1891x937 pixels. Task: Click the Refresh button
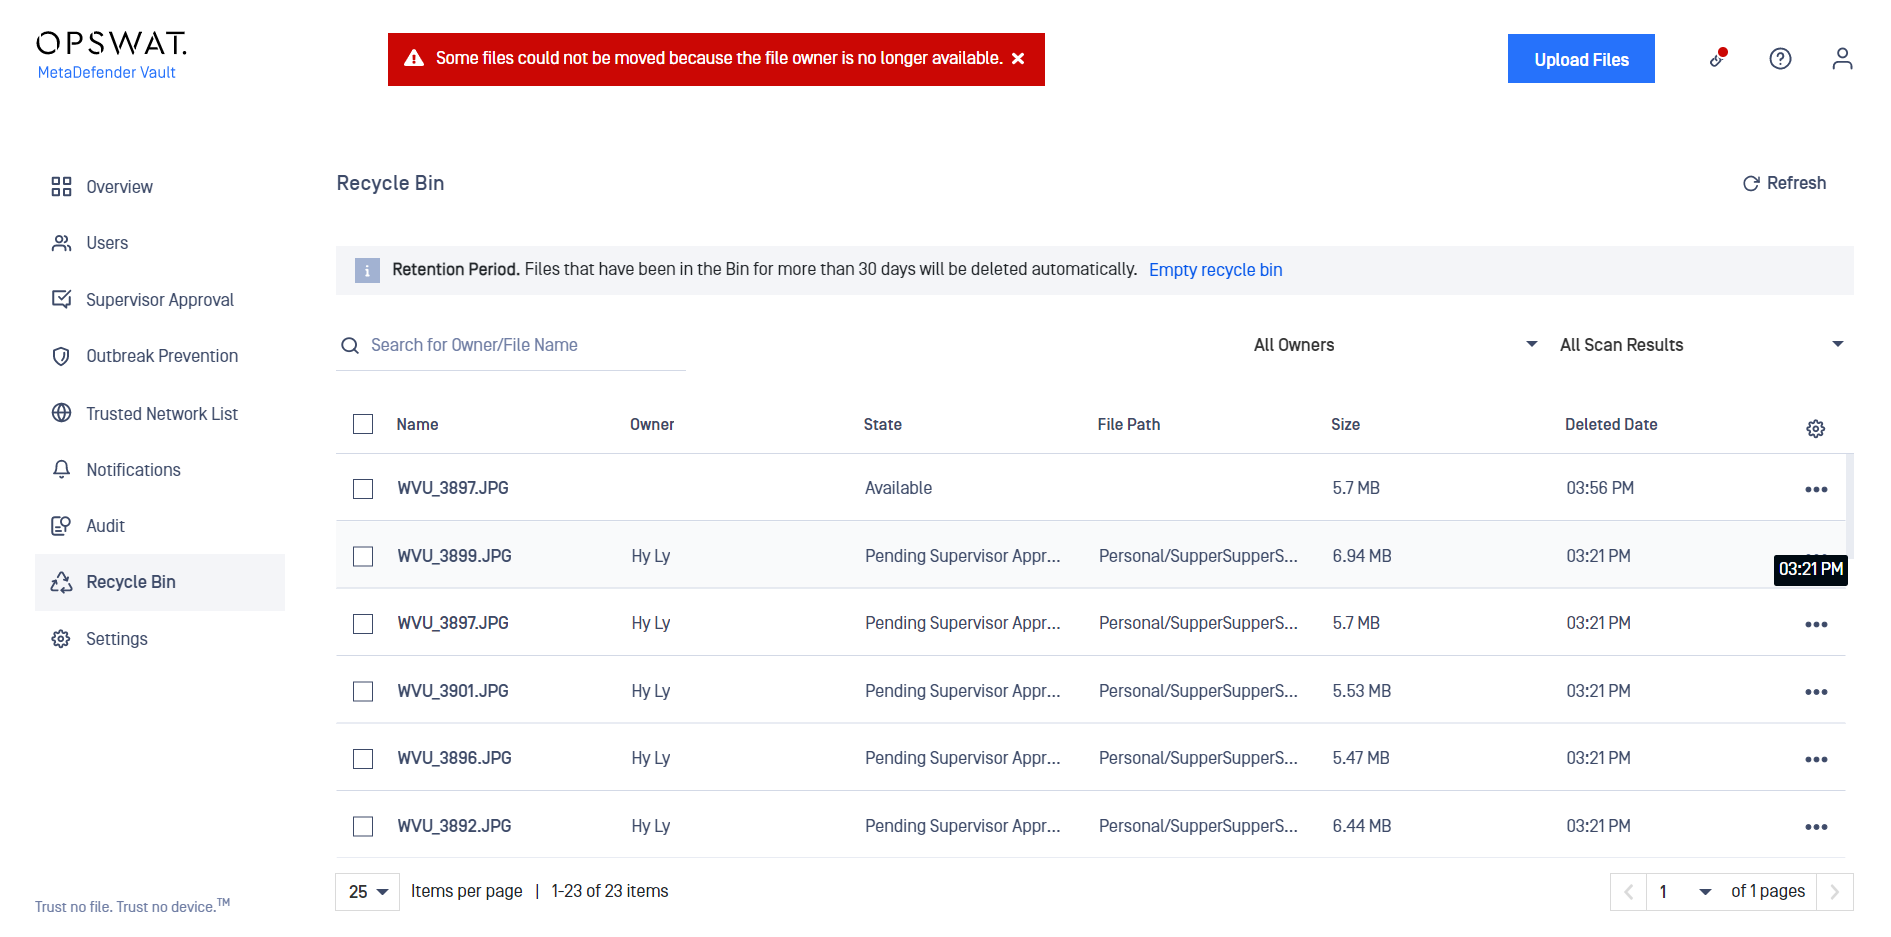(1784, 183)
